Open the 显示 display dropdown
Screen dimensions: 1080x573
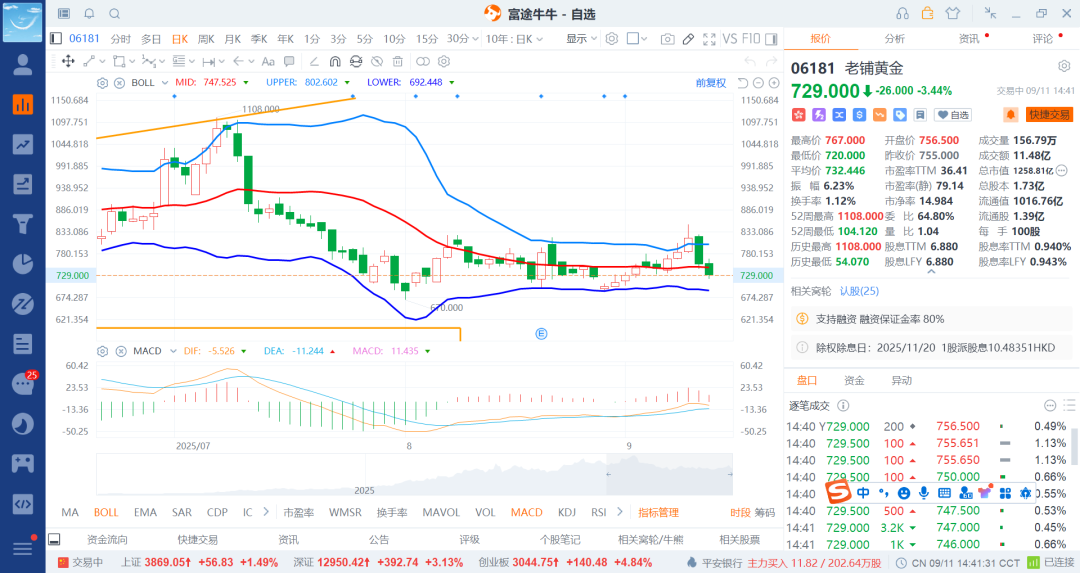[581, 39]
